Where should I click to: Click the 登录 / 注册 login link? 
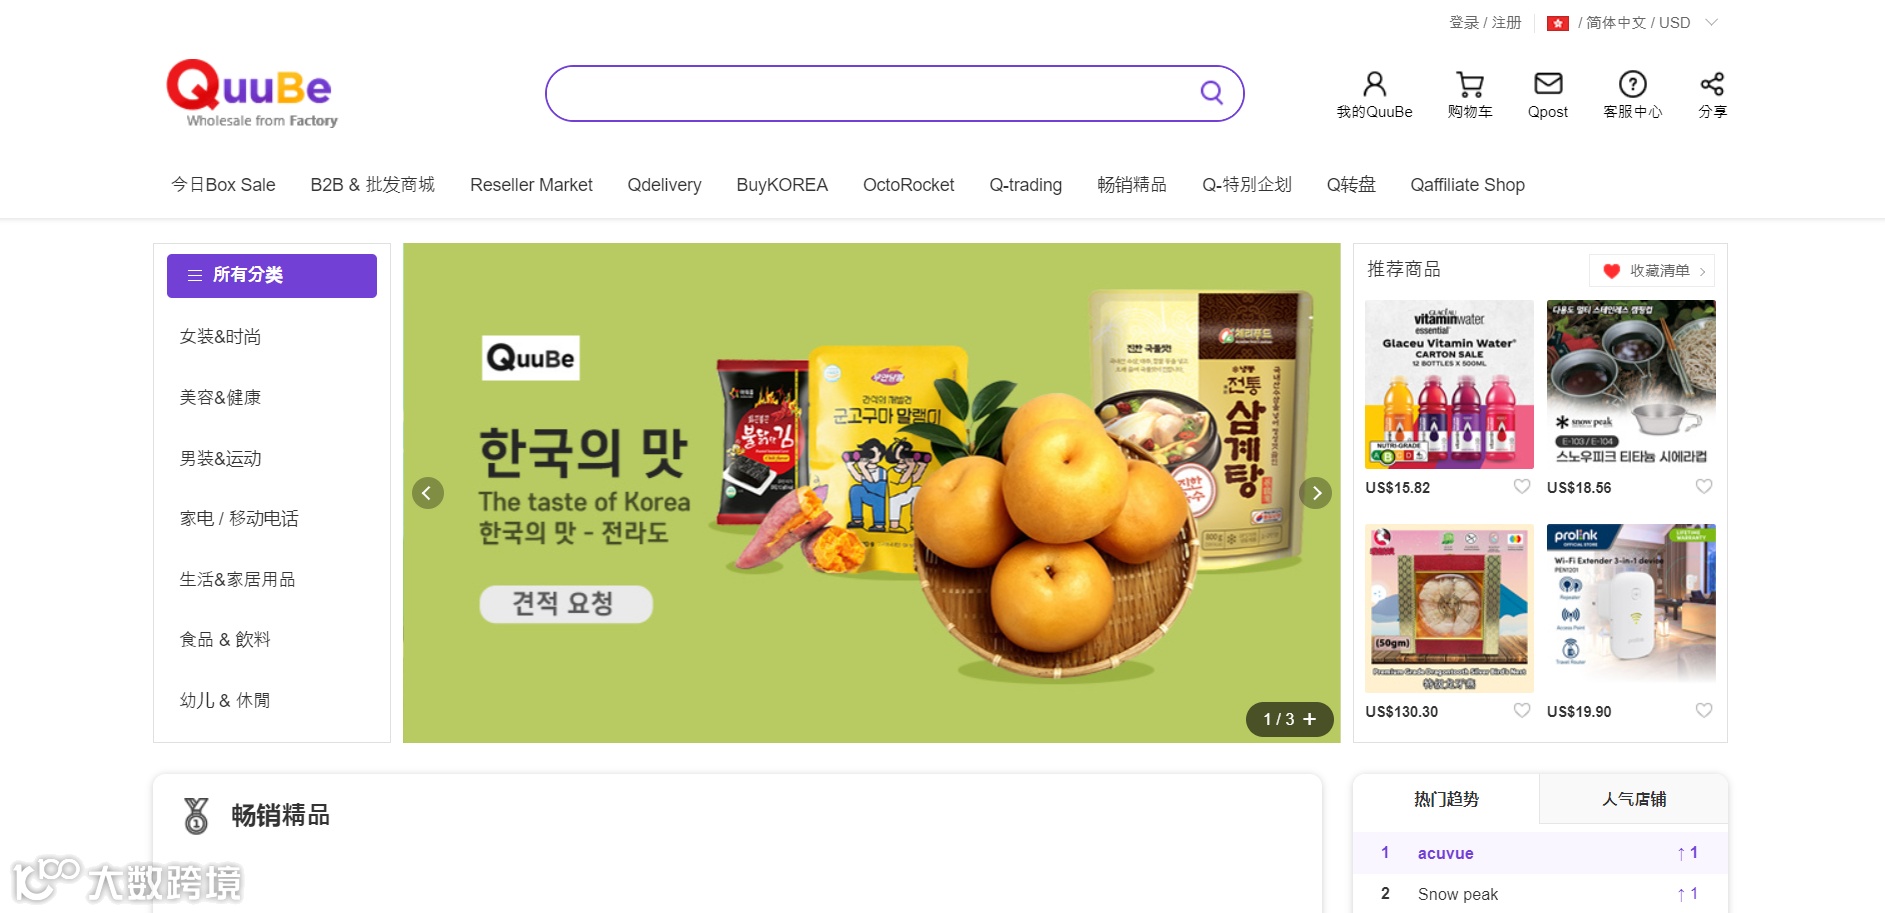[x=1485, y=22]
